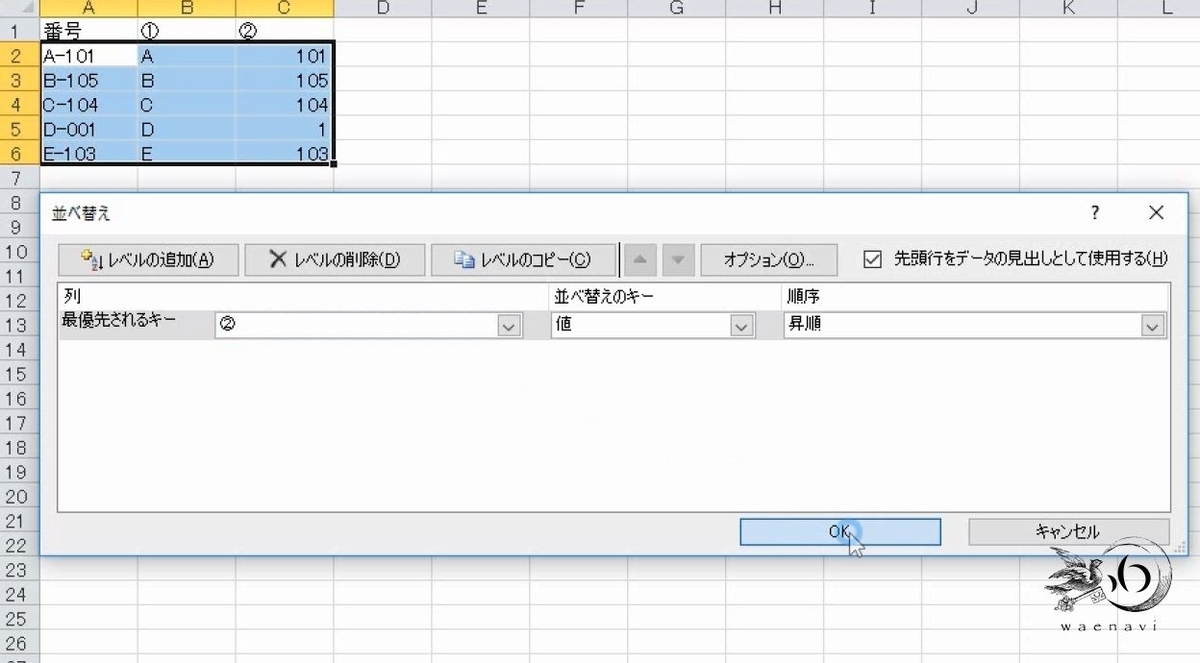The width and height of the screenshot is (1200, 663).
Task: Confirm the sort with OK
Action: point(838,531)
